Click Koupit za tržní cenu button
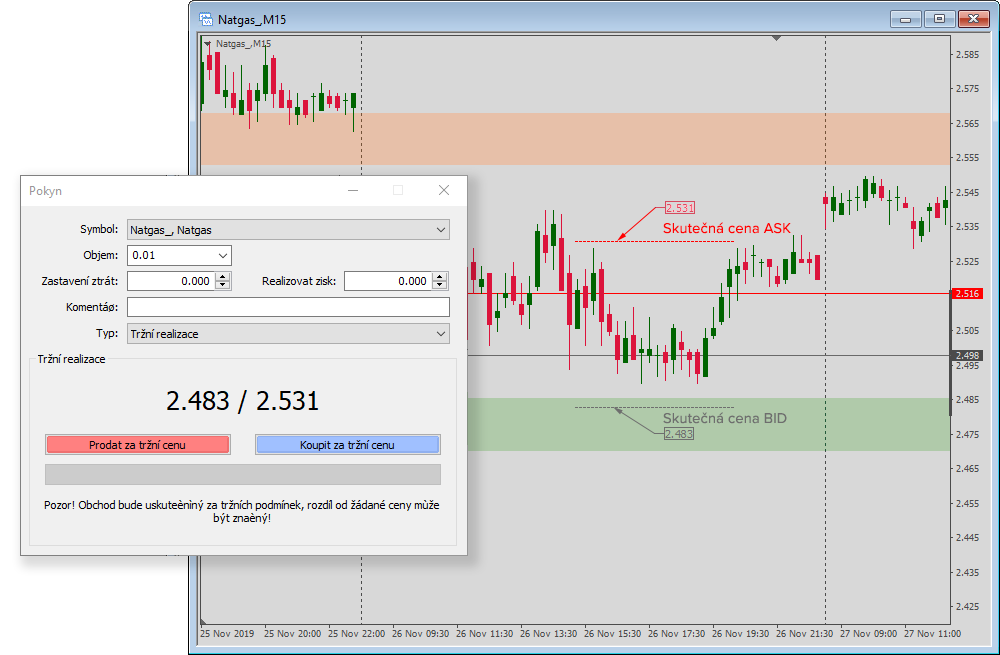This screenshot has width=1000, height=655. [x=348, y=445]
